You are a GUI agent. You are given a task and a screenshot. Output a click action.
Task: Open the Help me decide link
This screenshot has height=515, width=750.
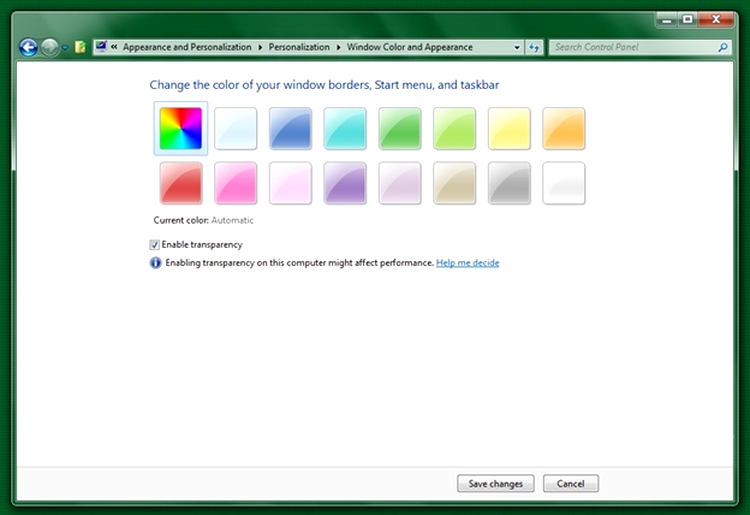[467, 263]
